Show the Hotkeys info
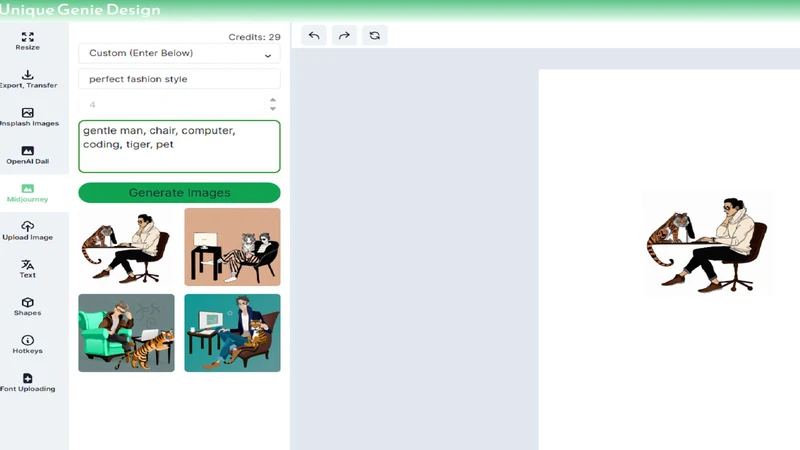 click(28, 344)
